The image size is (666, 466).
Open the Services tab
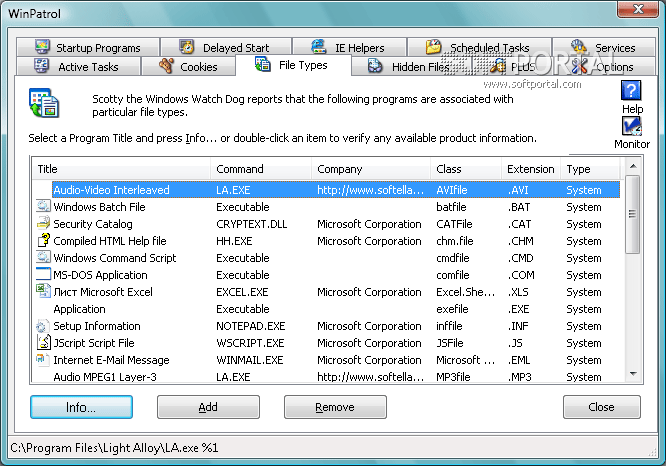point(603,47)
